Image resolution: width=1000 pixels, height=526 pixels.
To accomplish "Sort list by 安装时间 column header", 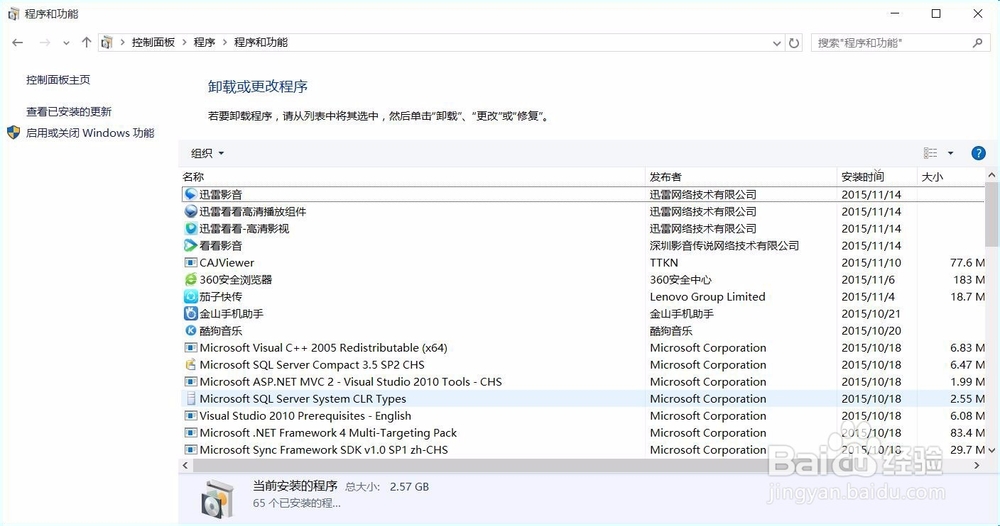I will (877, 177).
